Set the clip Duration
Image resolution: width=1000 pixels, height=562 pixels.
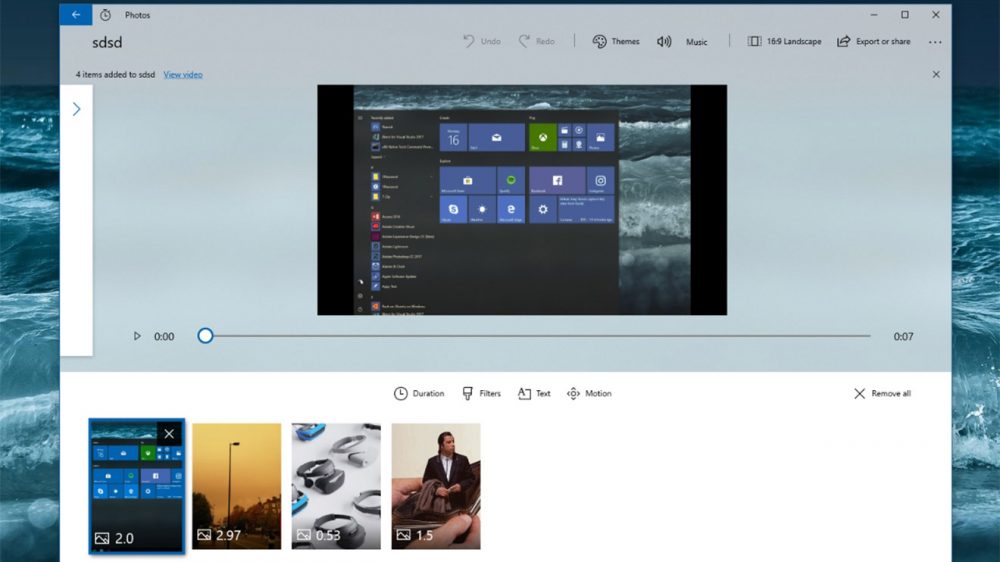pos(418,393)
